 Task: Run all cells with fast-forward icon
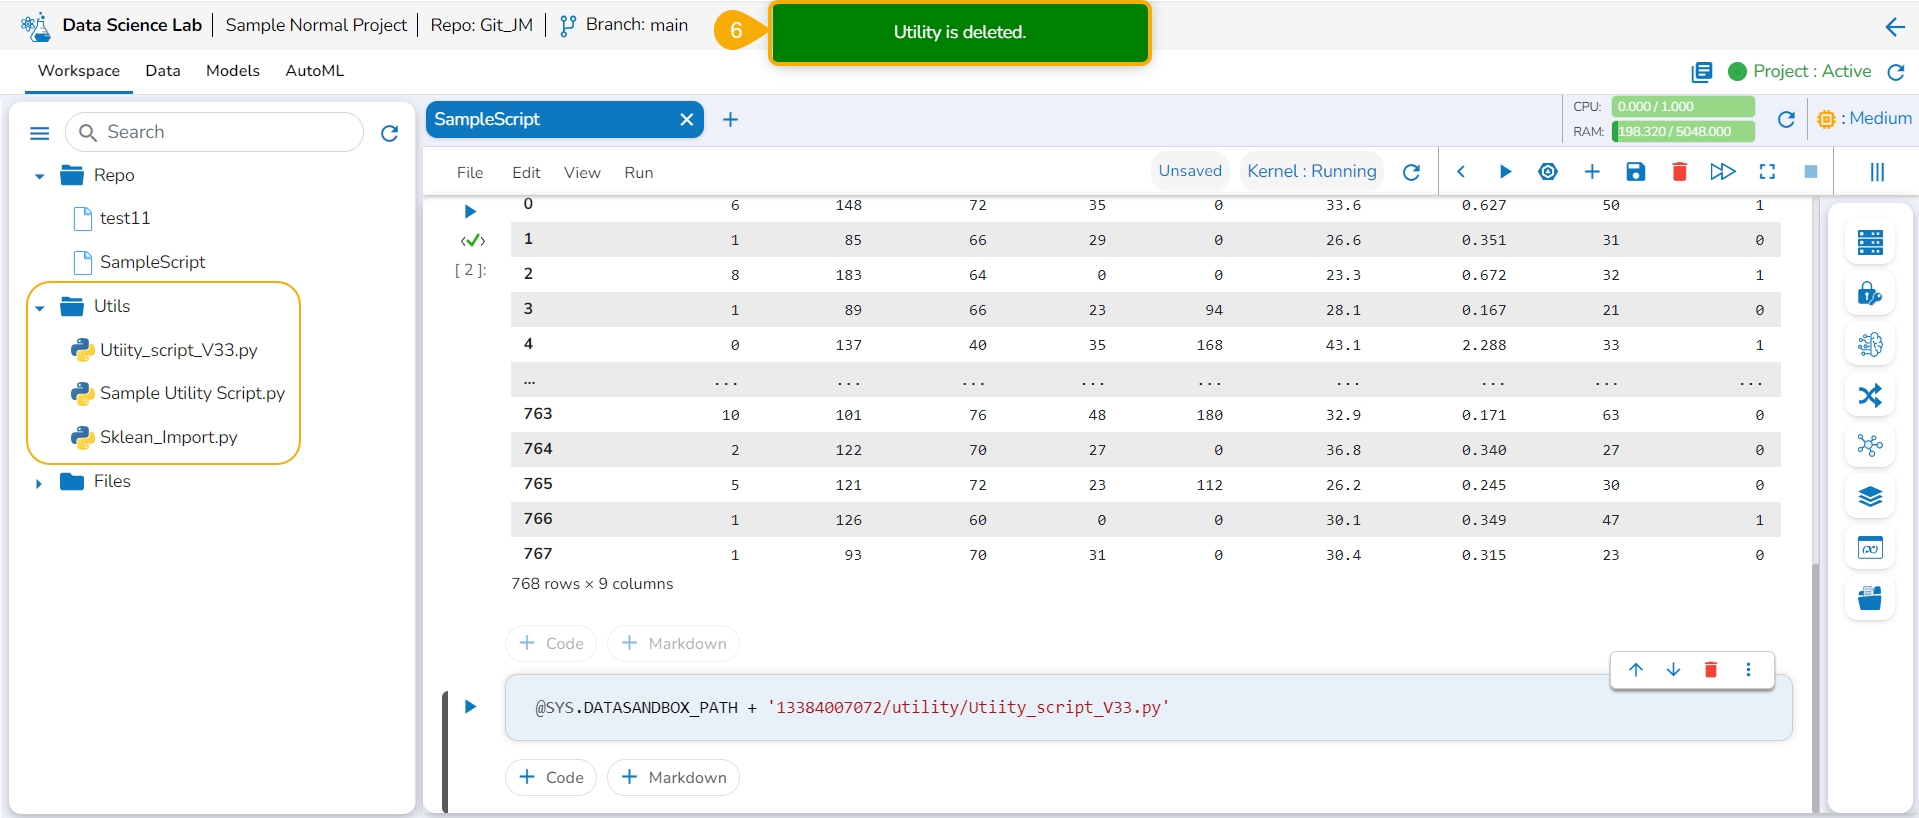1722,172
